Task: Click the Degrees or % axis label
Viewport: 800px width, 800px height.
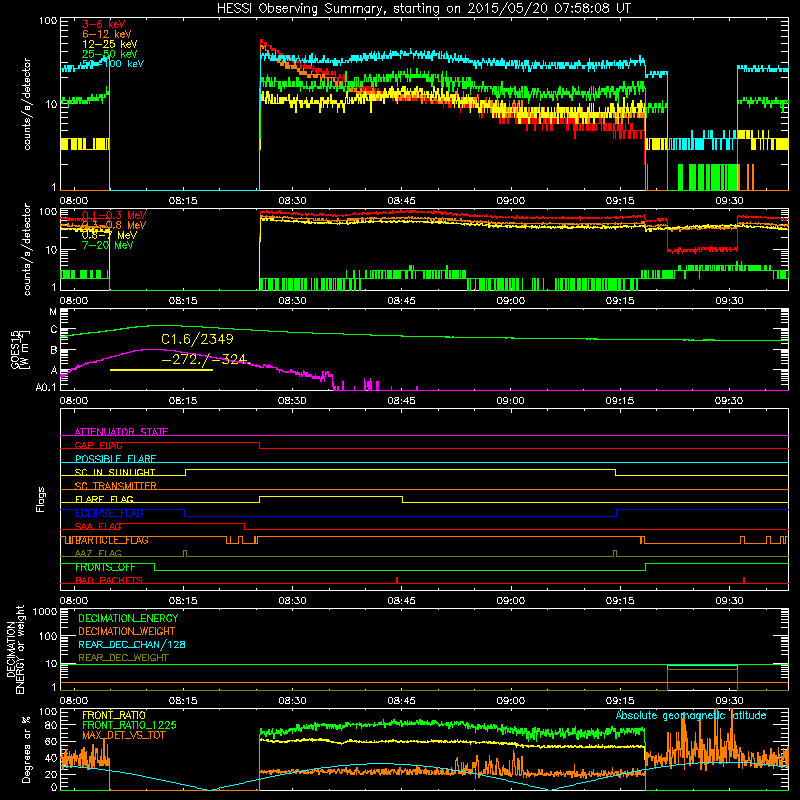Action: pyautogui.click(x=26, y=749)
